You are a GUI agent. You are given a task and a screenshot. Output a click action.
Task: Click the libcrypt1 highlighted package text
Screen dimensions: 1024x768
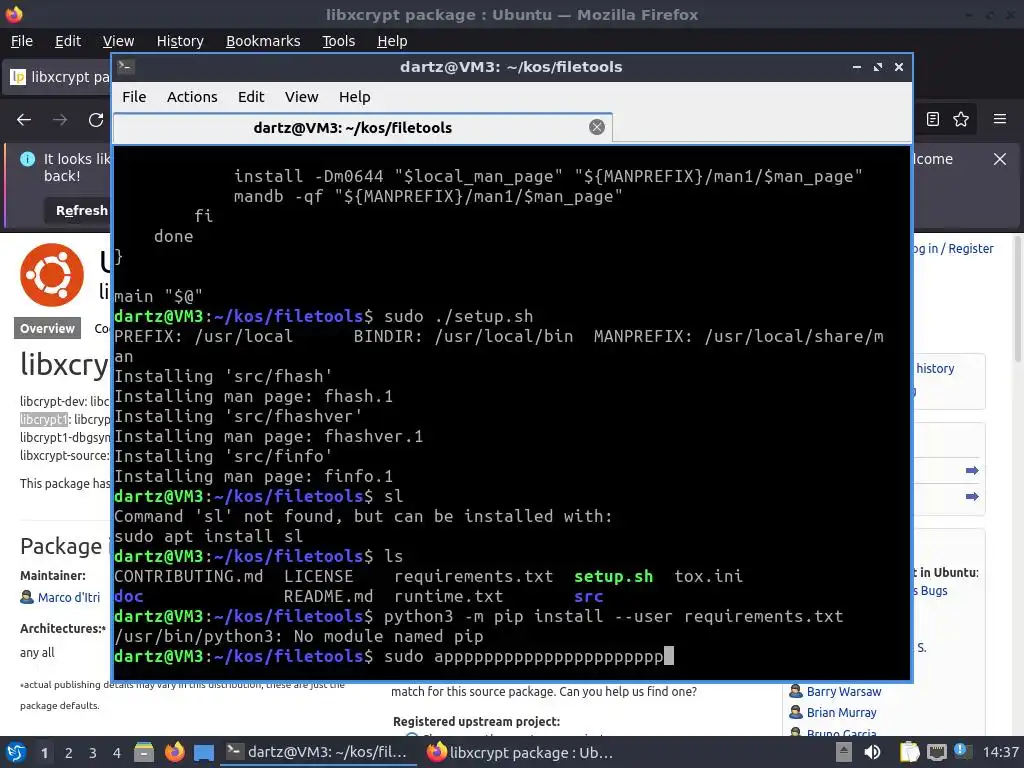(44, 419)
